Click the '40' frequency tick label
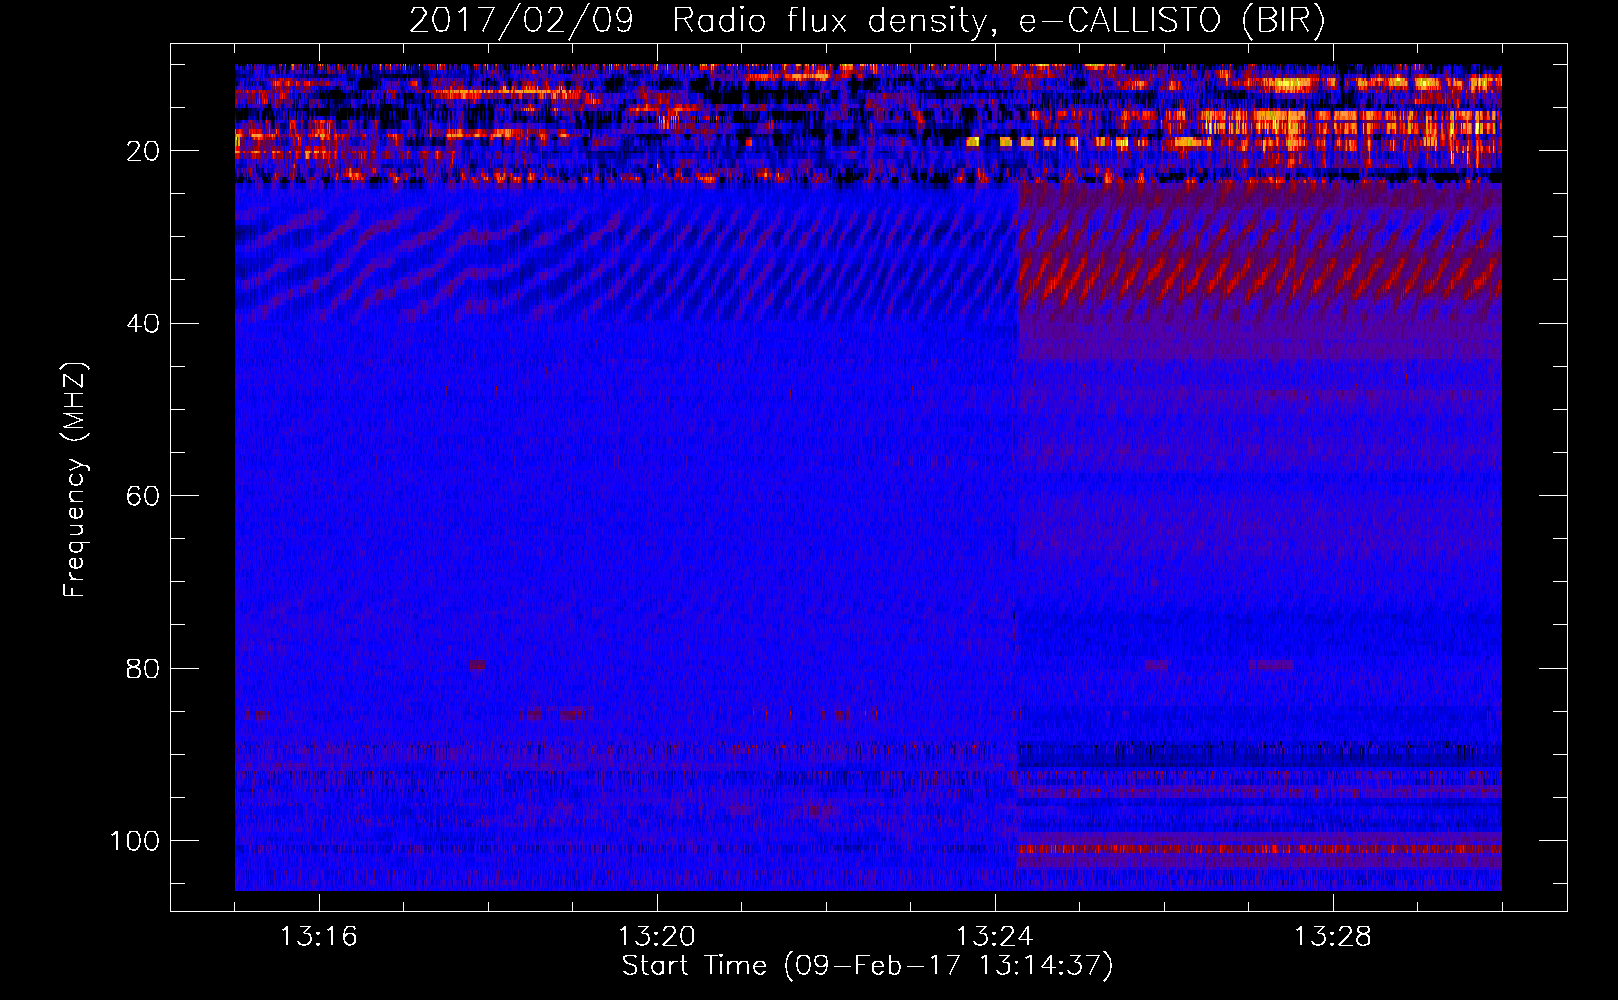1618x1000 pixels. 143,323
